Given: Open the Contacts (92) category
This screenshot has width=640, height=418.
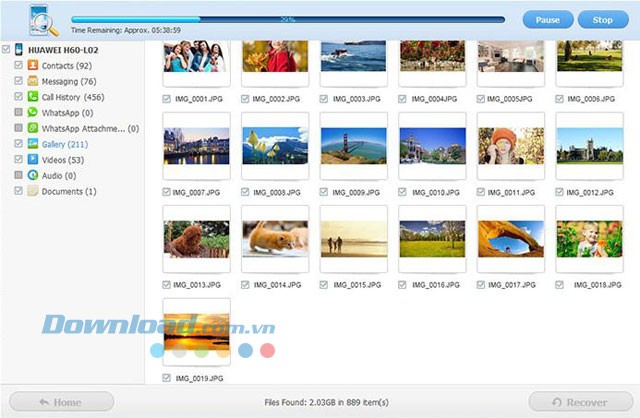Looking at the screenshot, I should [67, 66].
